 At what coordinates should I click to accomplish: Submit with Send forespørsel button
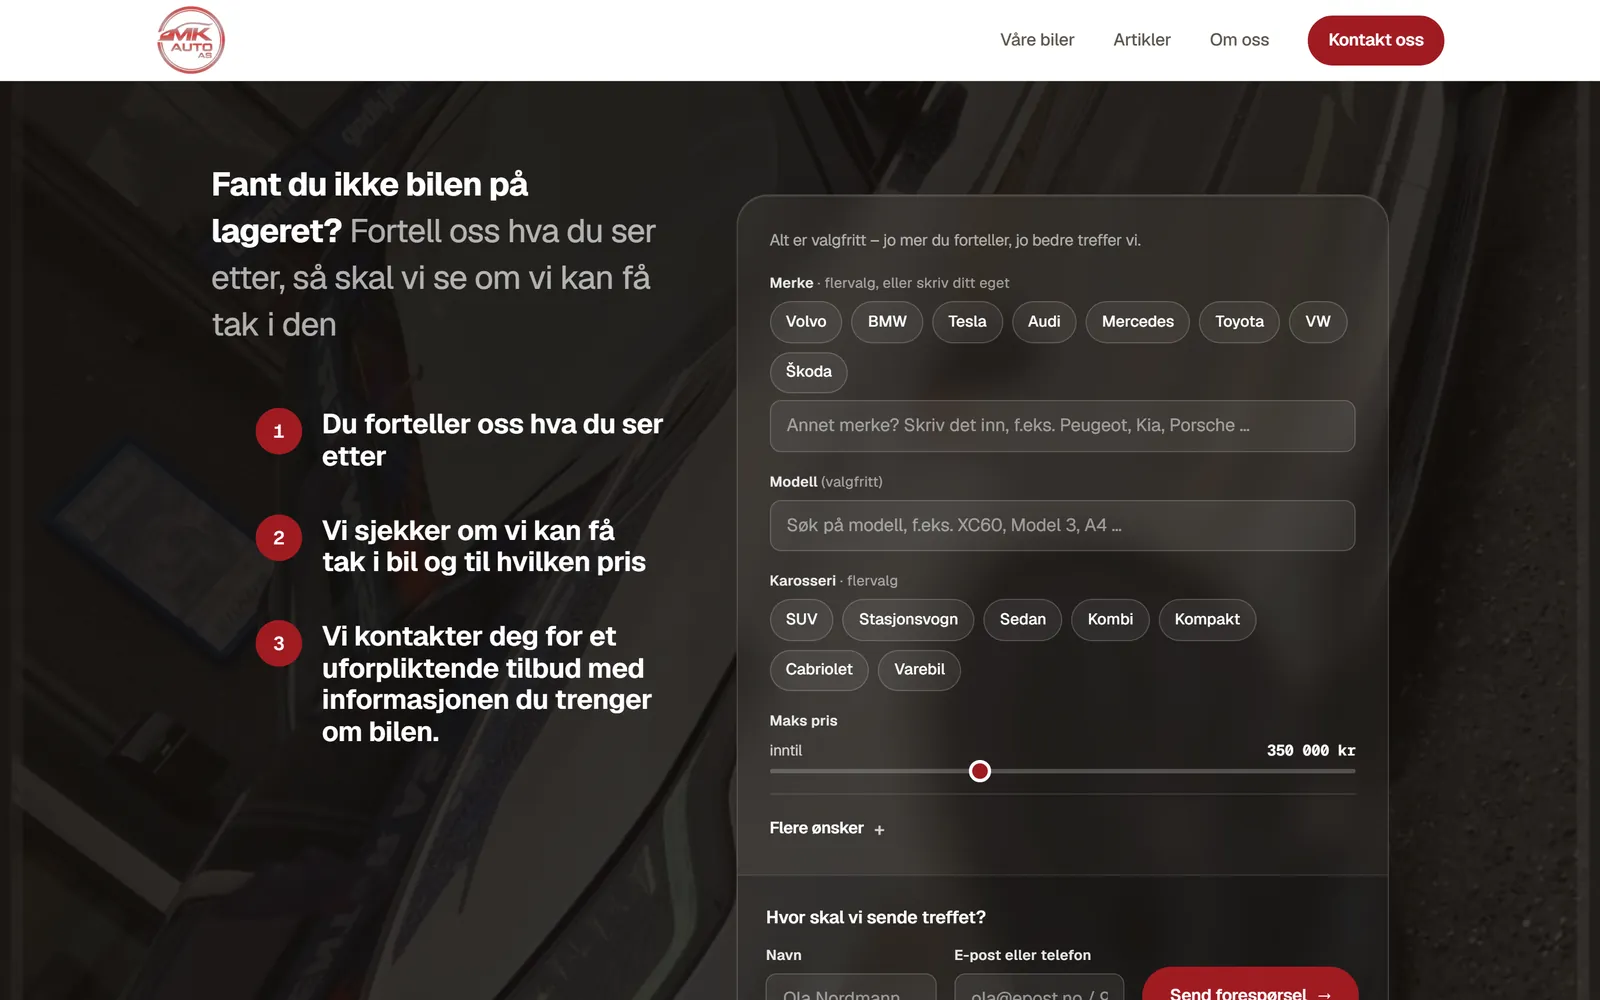tap(1250, 985)
